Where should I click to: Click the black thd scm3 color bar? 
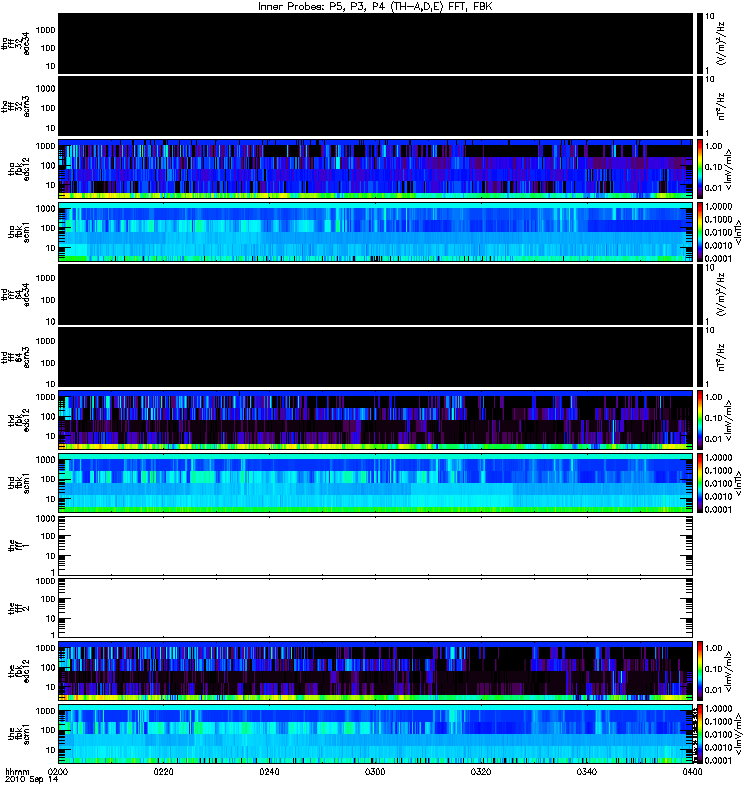[700, 357]
